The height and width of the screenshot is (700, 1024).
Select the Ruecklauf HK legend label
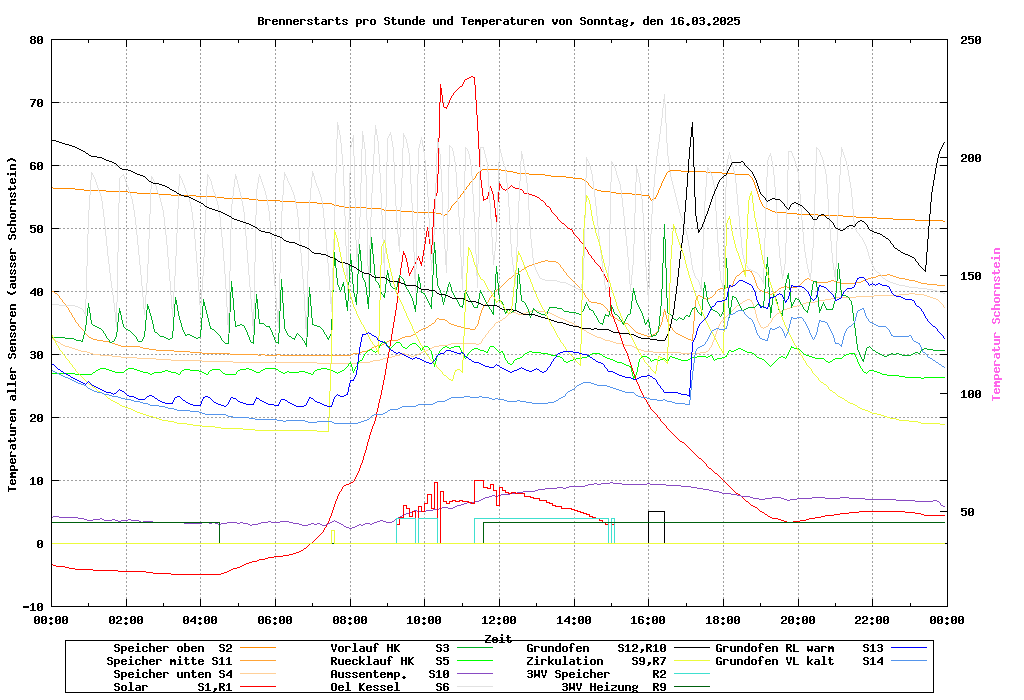tap(371, 661)
